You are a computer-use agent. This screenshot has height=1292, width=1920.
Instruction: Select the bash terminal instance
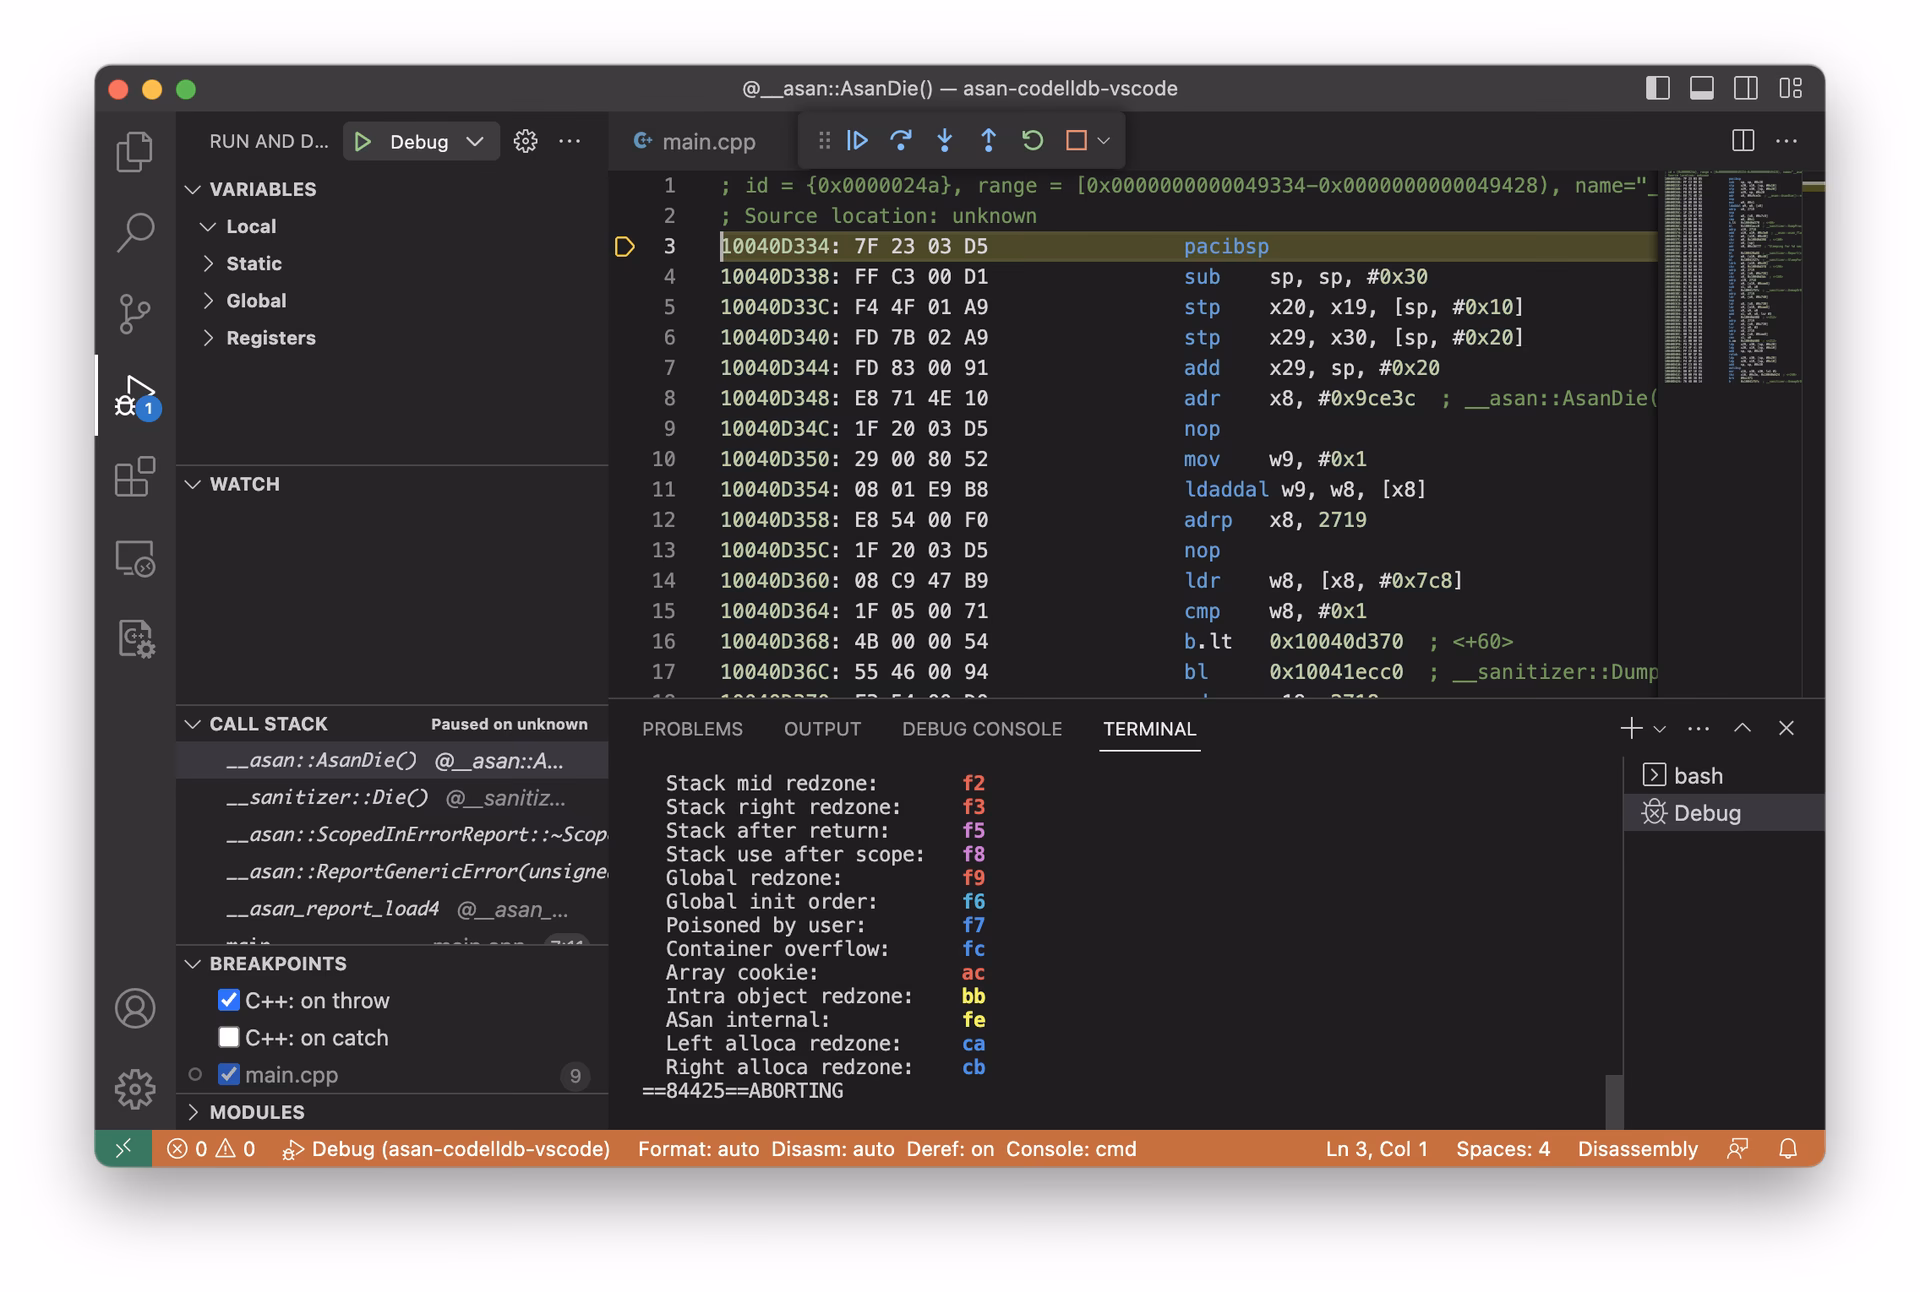pos(1724,775)
